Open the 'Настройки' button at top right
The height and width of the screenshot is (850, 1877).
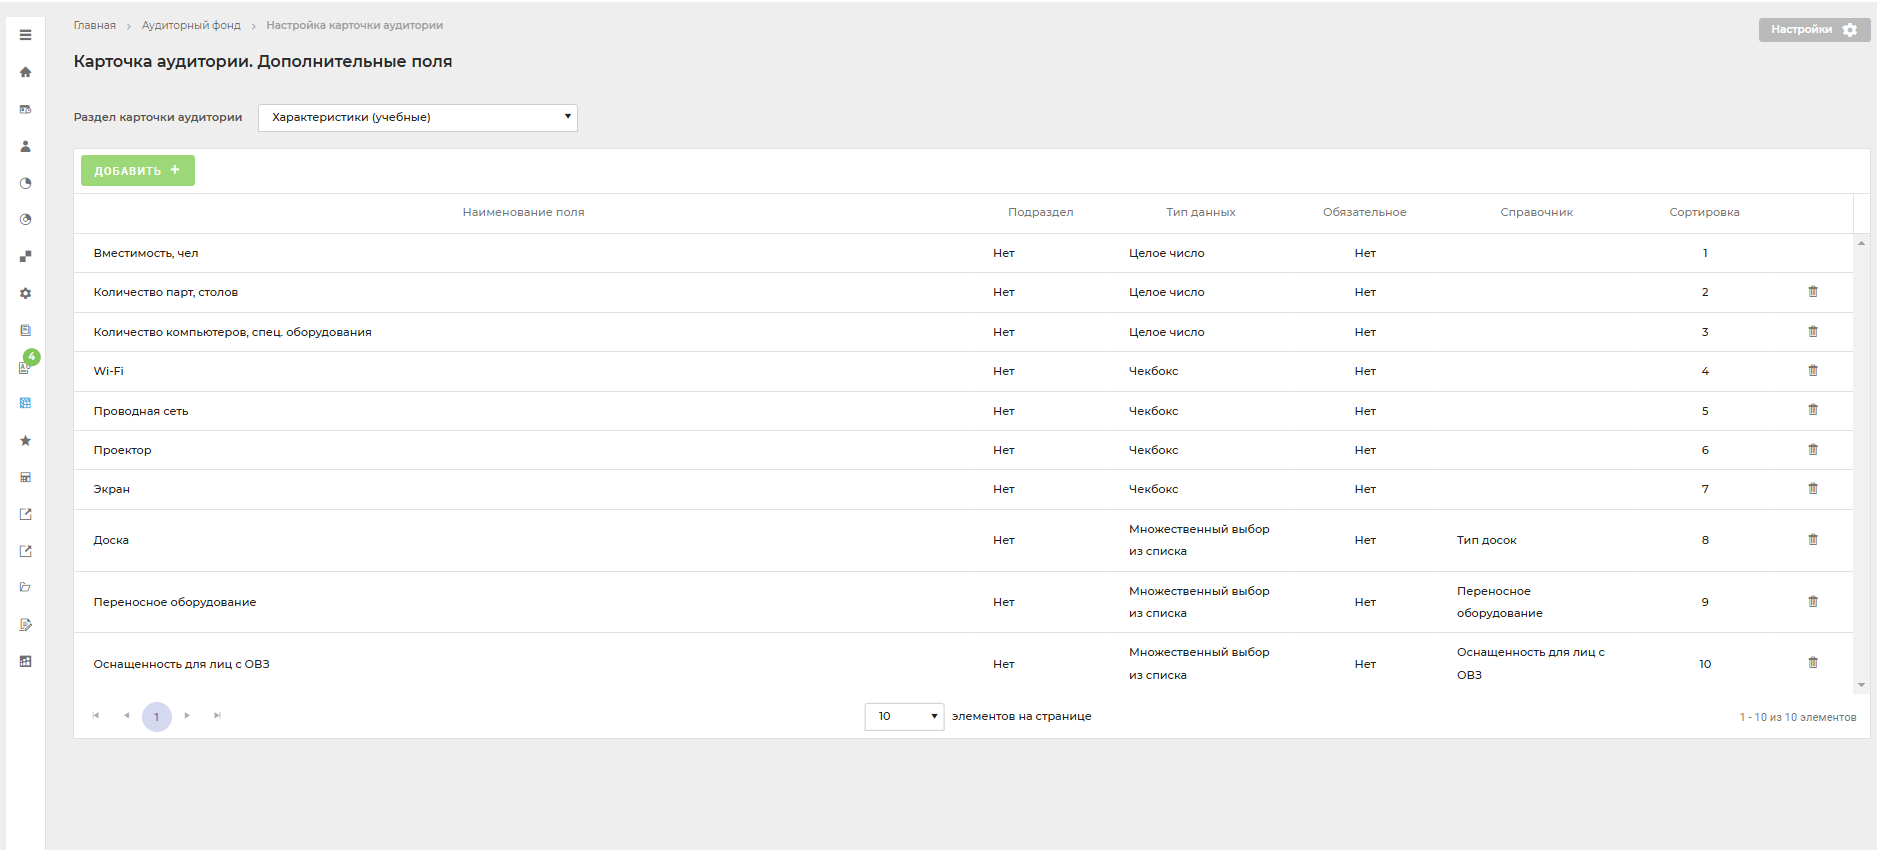pyautogui.click(x=1814, y=29)
